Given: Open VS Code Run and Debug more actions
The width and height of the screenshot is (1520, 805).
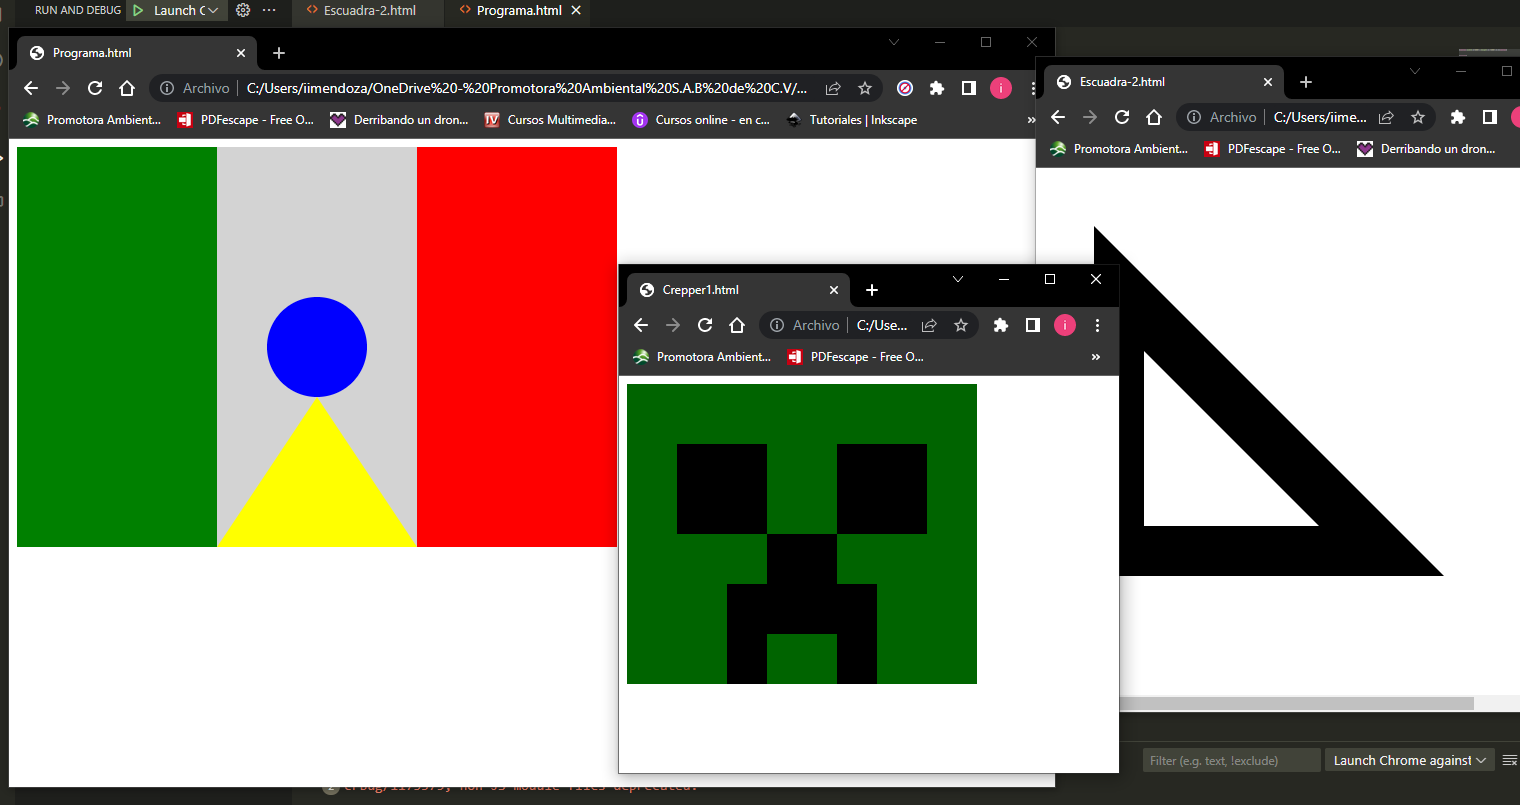Looking at the screenshot, I should [269, 10].
